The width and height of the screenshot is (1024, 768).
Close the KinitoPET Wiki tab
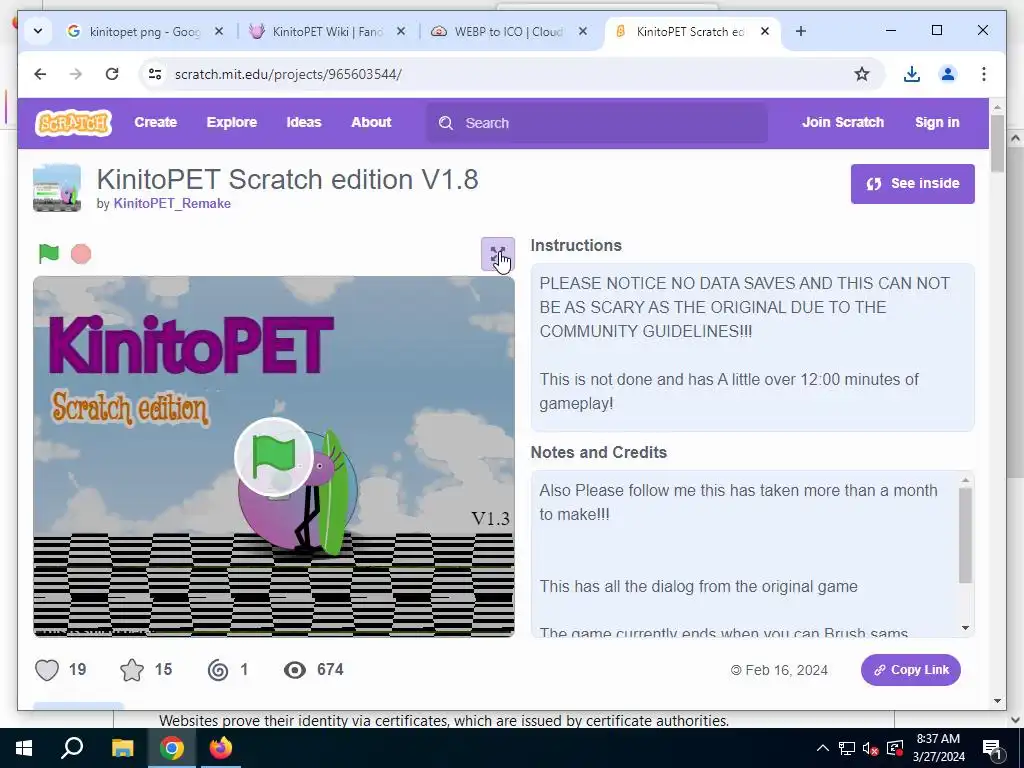coord(401,31)
